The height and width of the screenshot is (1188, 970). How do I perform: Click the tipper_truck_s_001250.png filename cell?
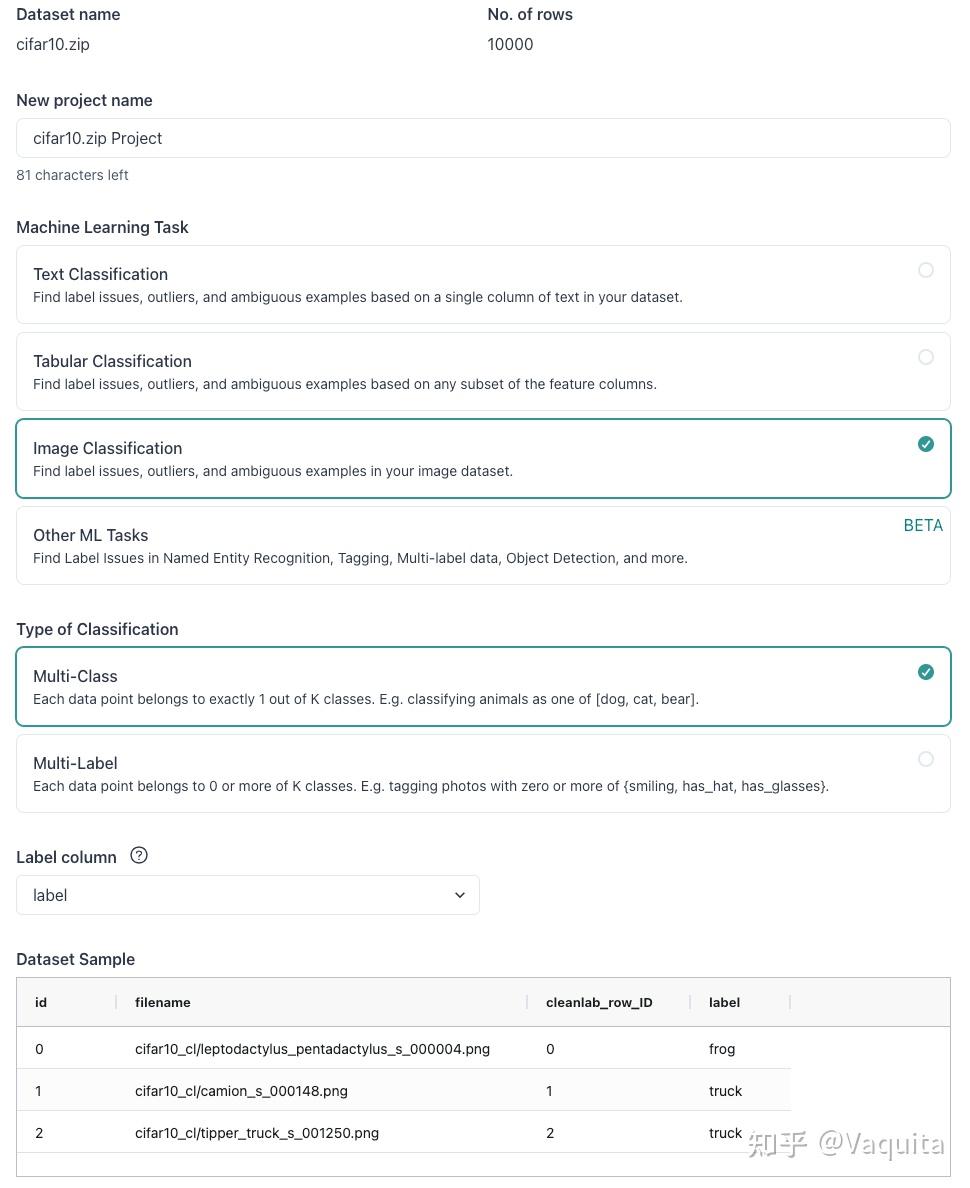pos(257,1133)
